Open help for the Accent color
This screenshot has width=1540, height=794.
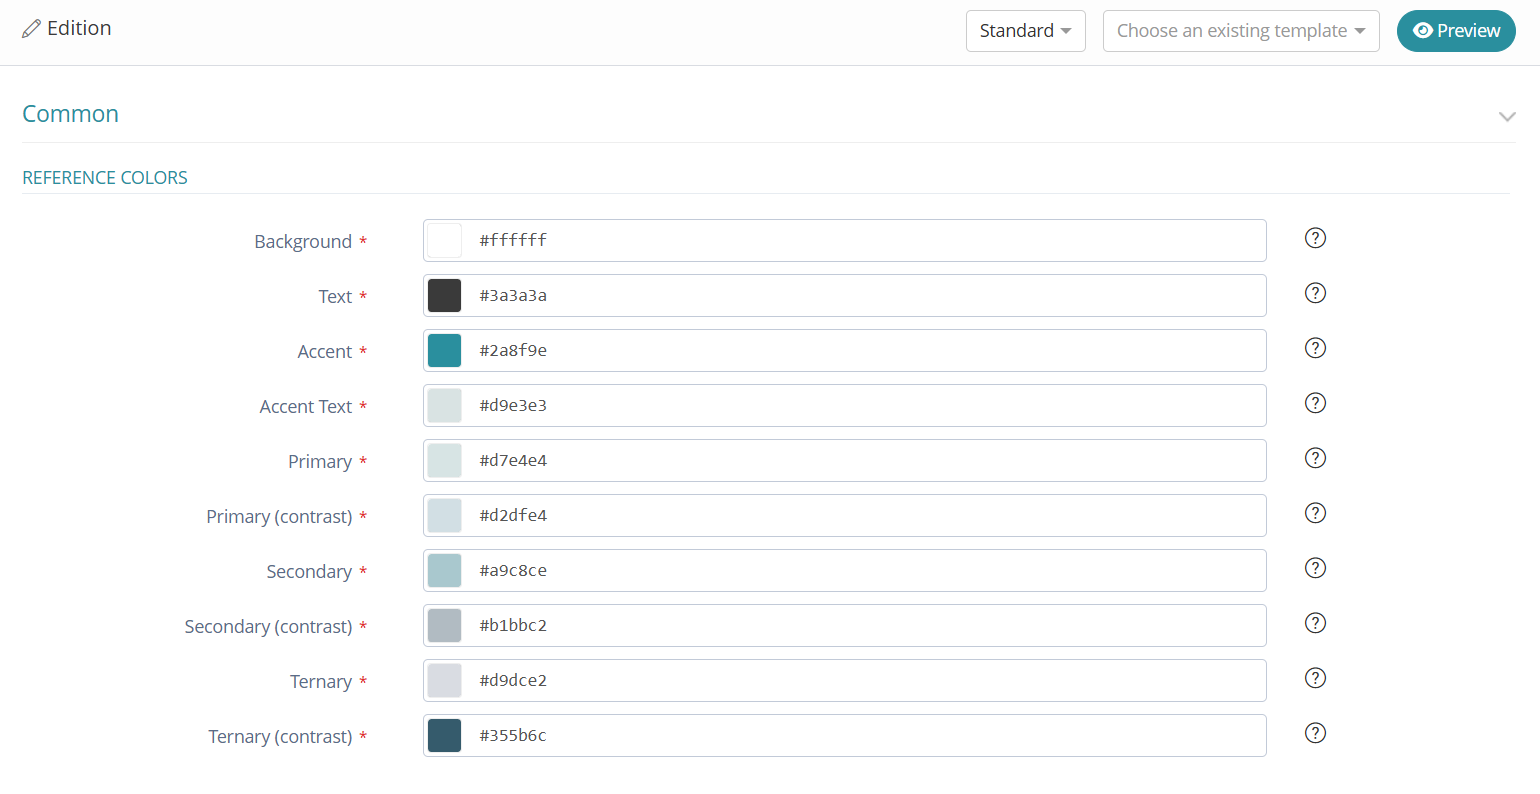tap(1315, 348)
